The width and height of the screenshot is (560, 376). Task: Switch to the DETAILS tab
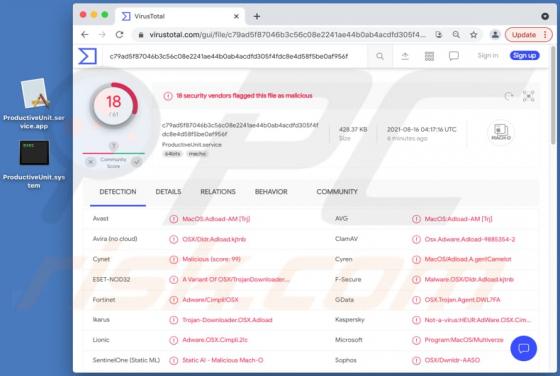pos(168,192)
